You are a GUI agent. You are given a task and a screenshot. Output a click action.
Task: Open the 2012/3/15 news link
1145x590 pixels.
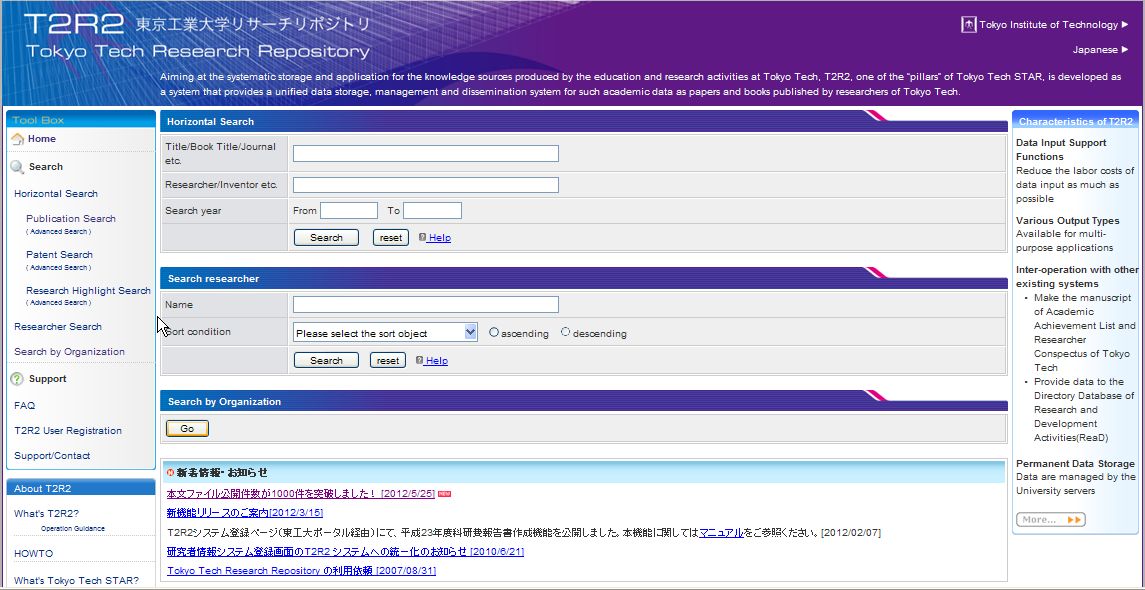pyautogui.click(x=245, y=513)
